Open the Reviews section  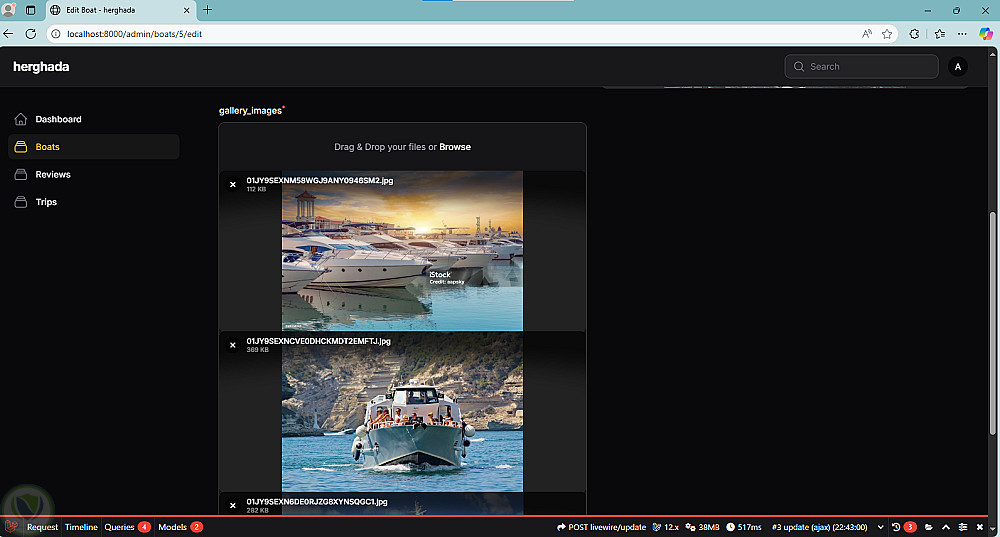(x=53, y=174)
